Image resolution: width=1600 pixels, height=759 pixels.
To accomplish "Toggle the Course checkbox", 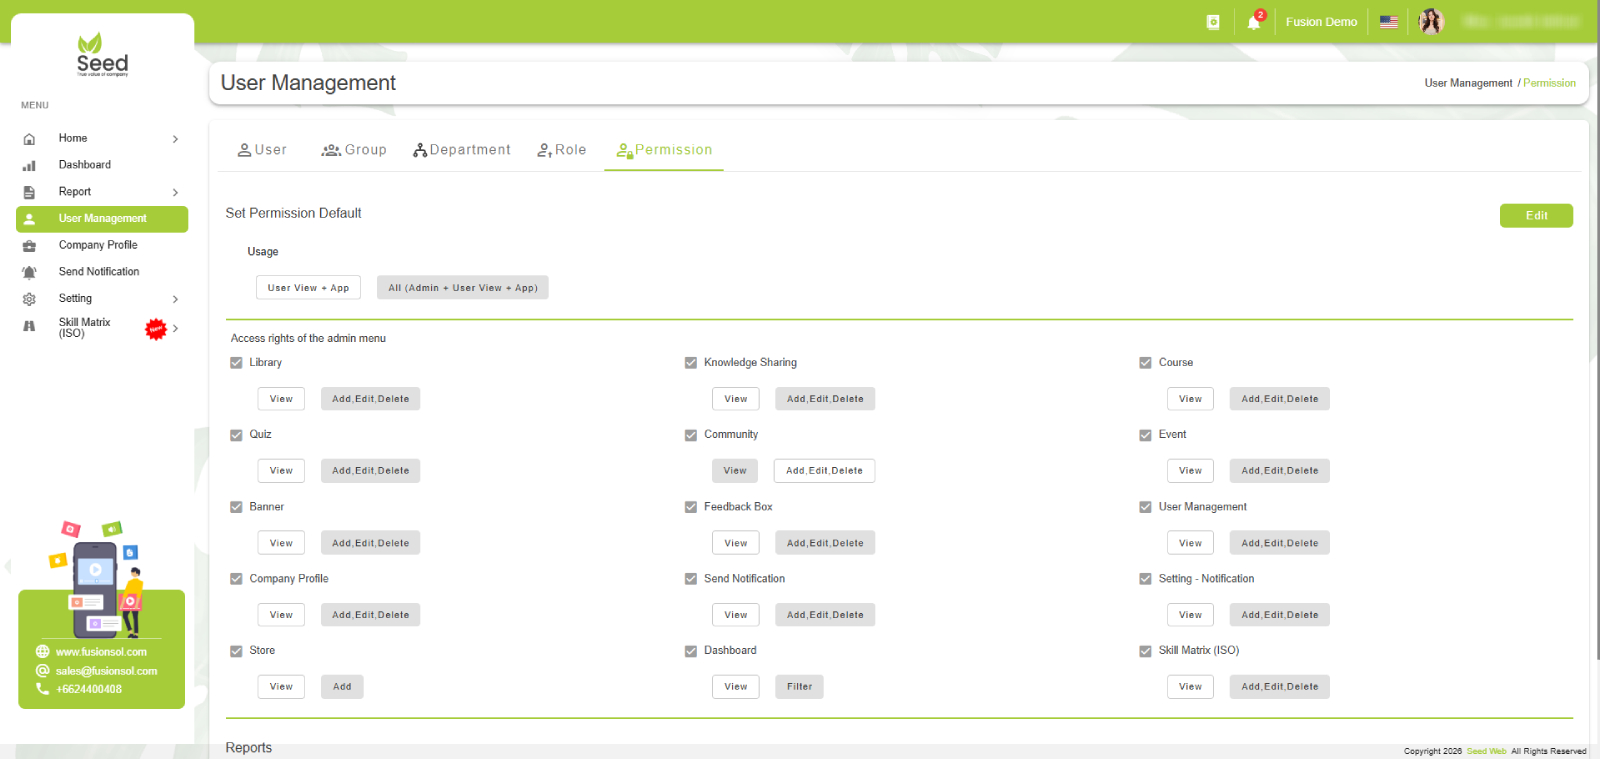I will coord(1146,363).
